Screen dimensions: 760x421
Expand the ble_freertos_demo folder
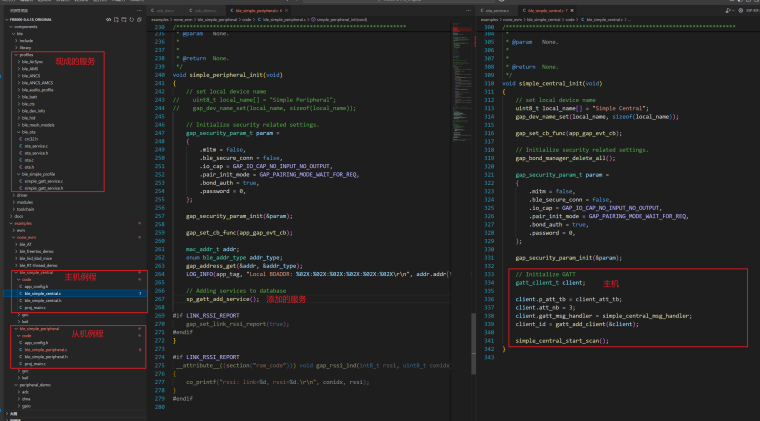click(36, 251)
